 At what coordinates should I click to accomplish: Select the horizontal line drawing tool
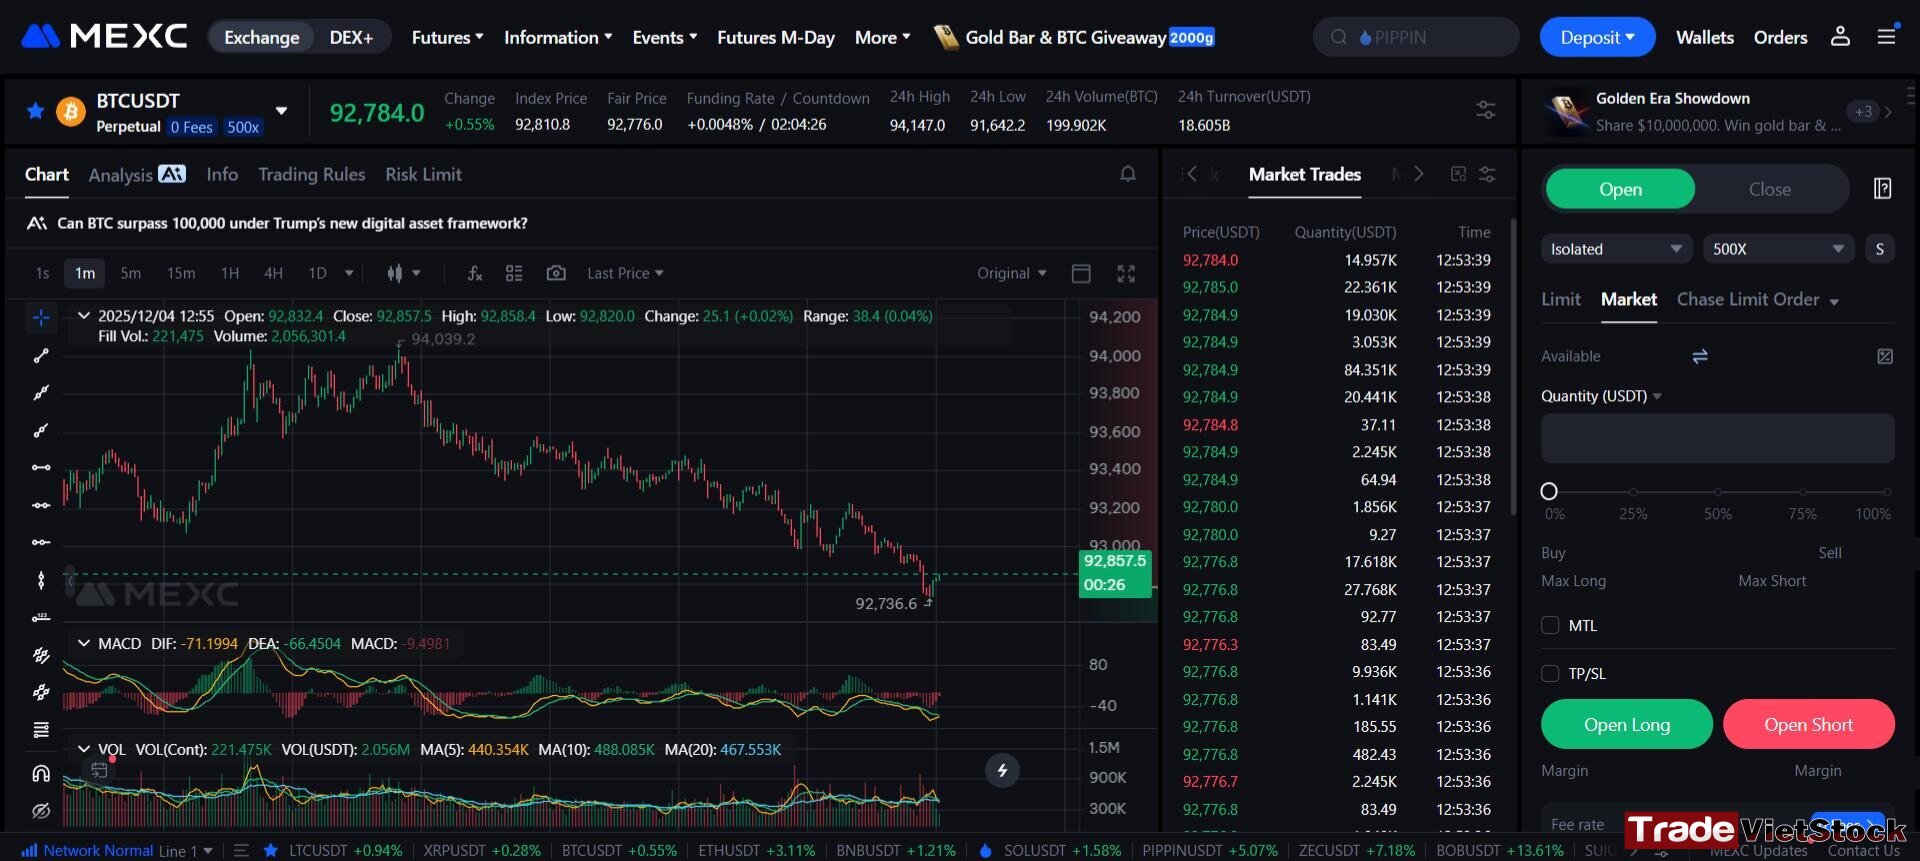click(x=41, y=468)
